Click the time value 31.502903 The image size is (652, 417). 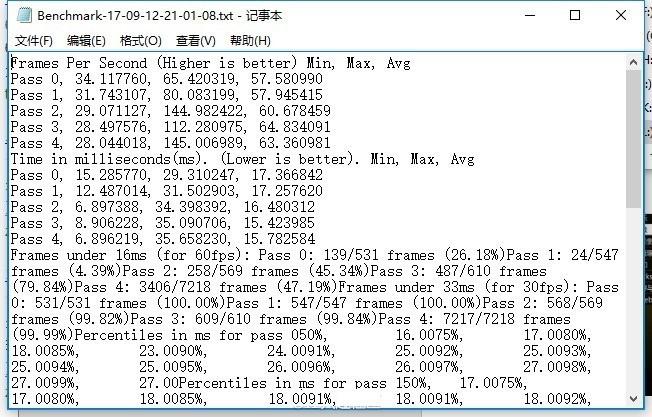tap(201, 191)
